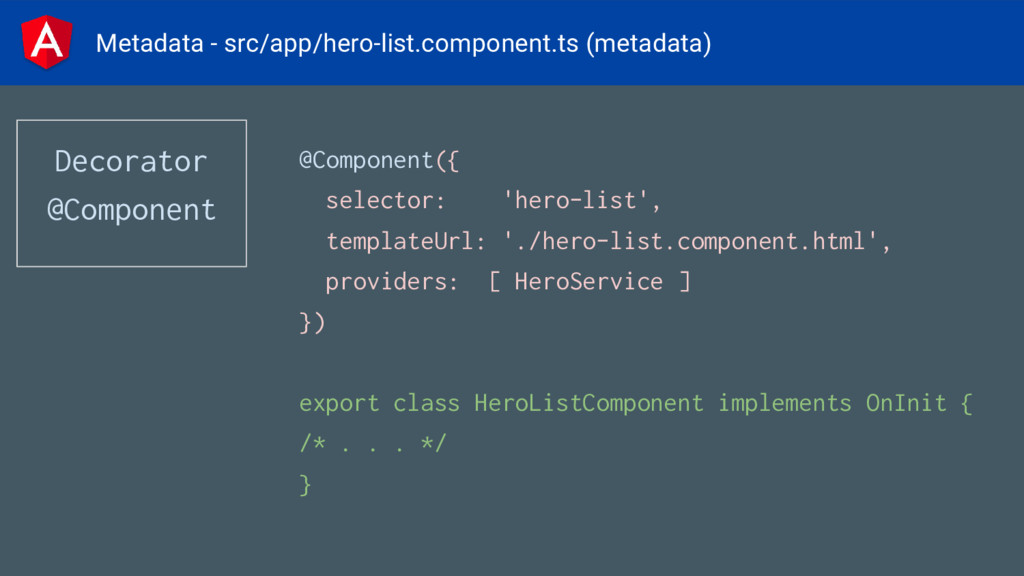Click the export keyword
The height and width of the screenshot is (576, 1024).
pos(339,404)
